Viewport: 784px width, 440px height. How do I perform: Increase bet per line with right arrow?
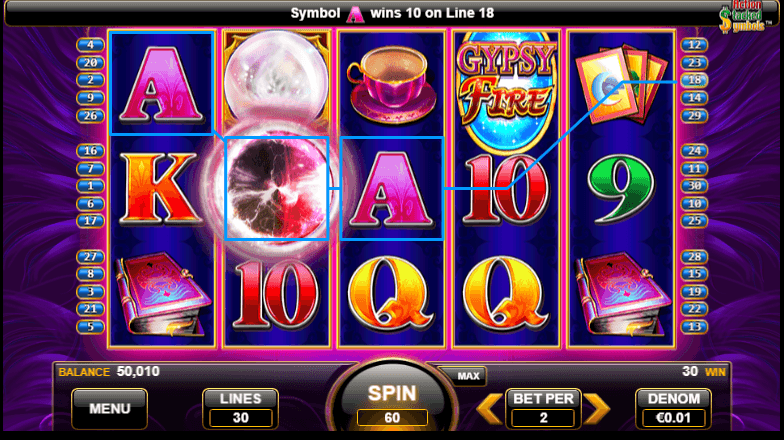597,409
